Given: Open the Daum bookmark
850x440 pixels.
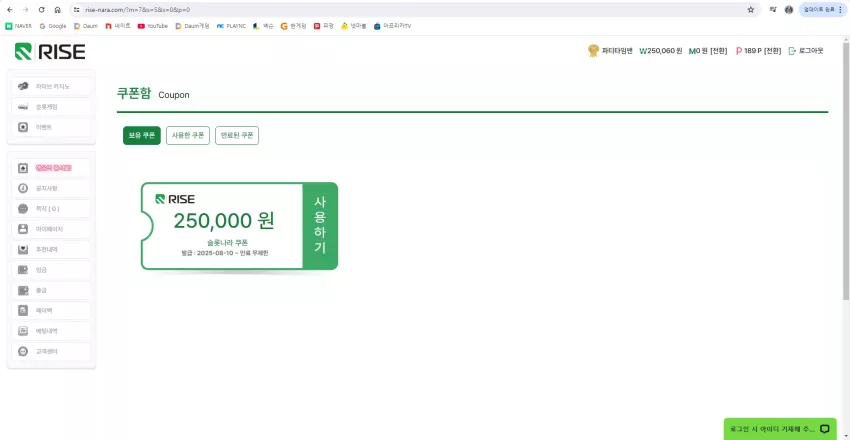Looking at the screenshot, I should (x=86, y=25).
